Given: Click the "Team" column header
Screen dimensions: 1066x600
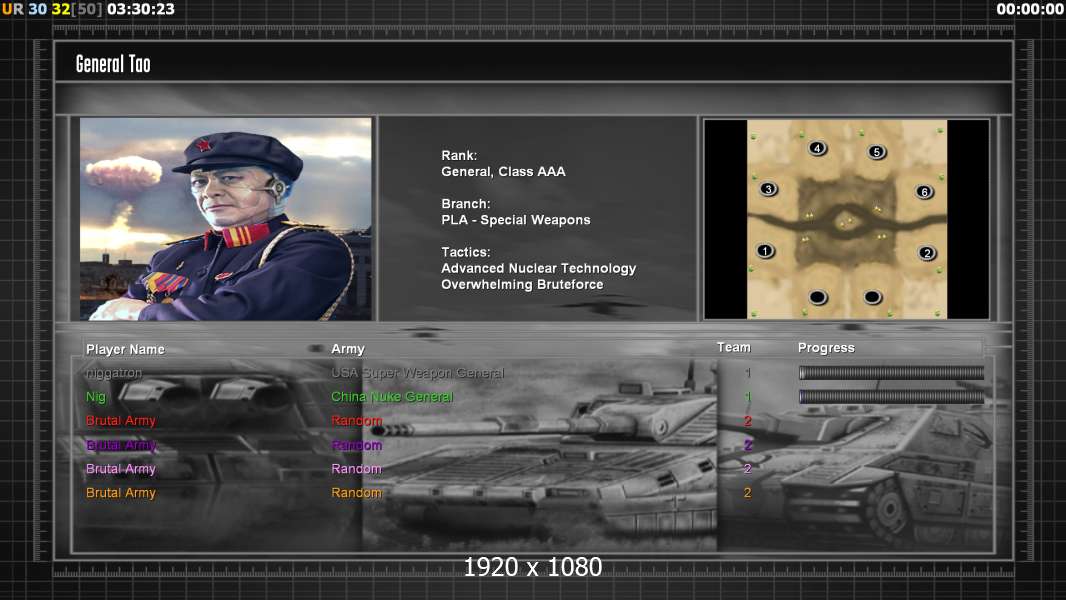Looking at the screenshot, I should click(x=734, y=347).
